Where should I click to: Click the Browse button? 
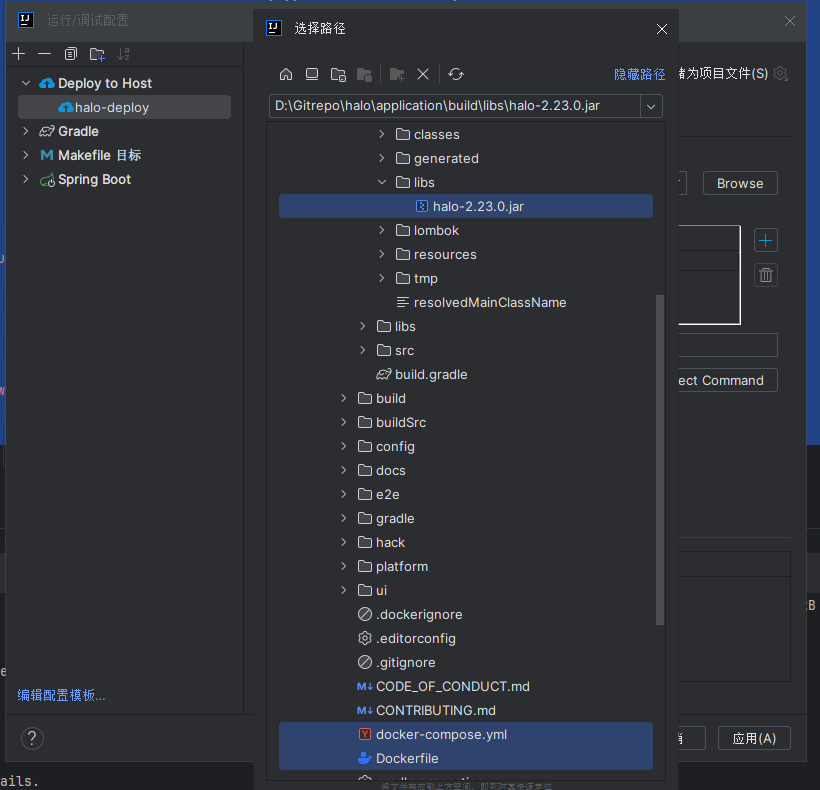pos(740,183)
